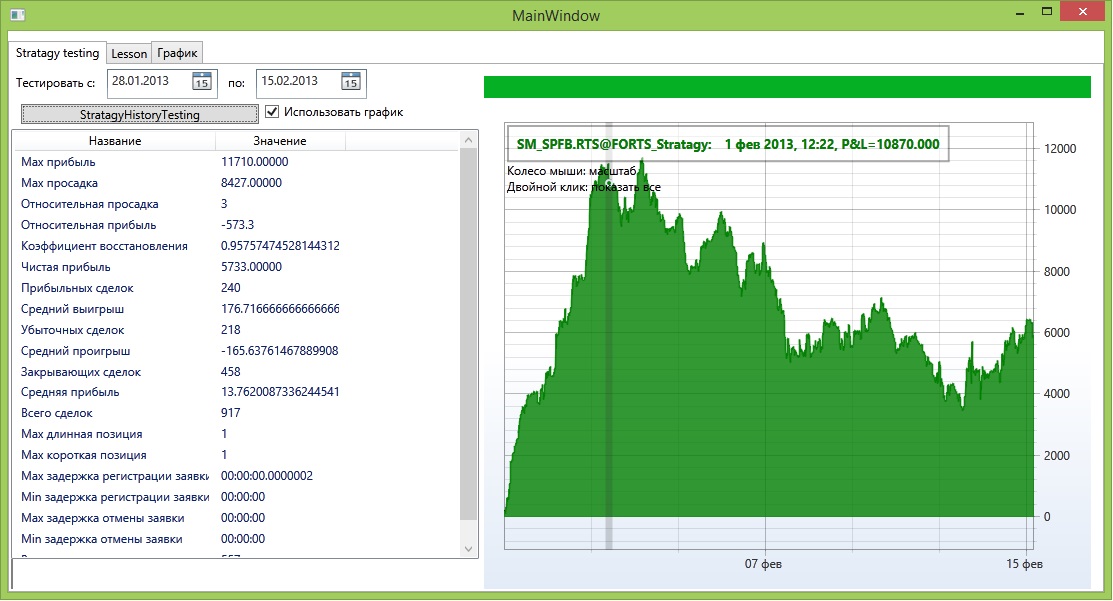The width and height of the screenshot is (1113, 601).
Task: Open the end date calendar picker
Action: pos(351,82)
